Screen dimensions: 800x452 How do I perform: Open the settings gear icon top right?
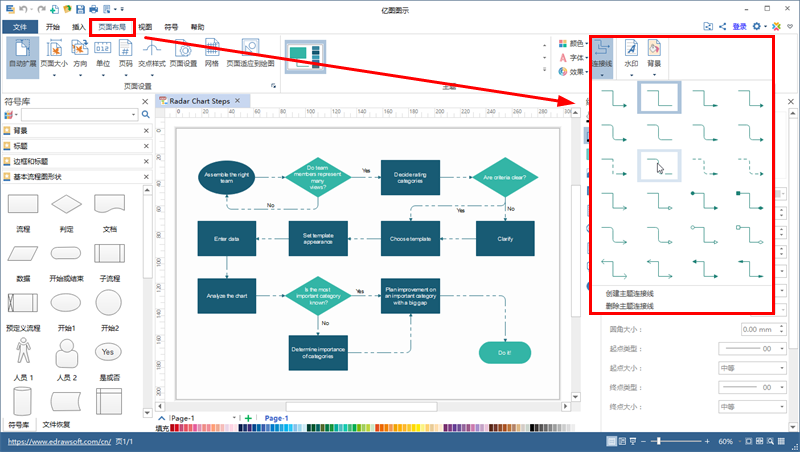pos(757,27)
